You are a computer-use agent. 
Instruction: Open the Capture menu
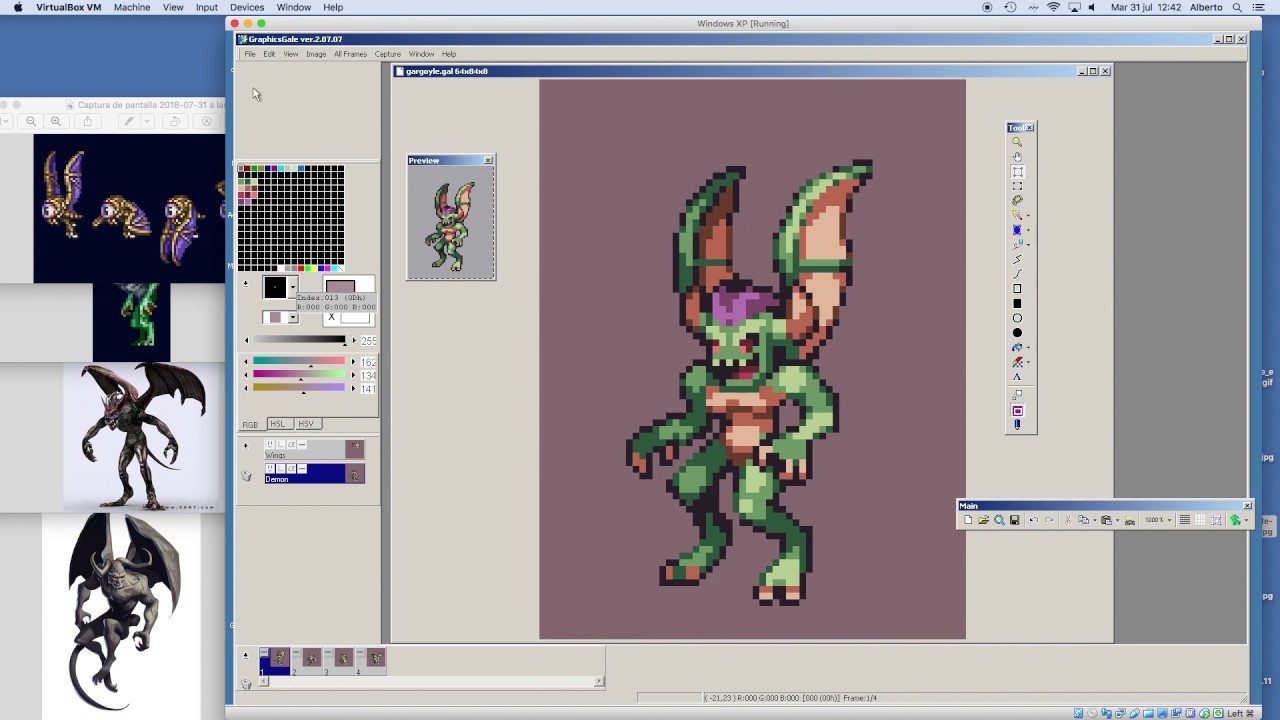[388, 54]
